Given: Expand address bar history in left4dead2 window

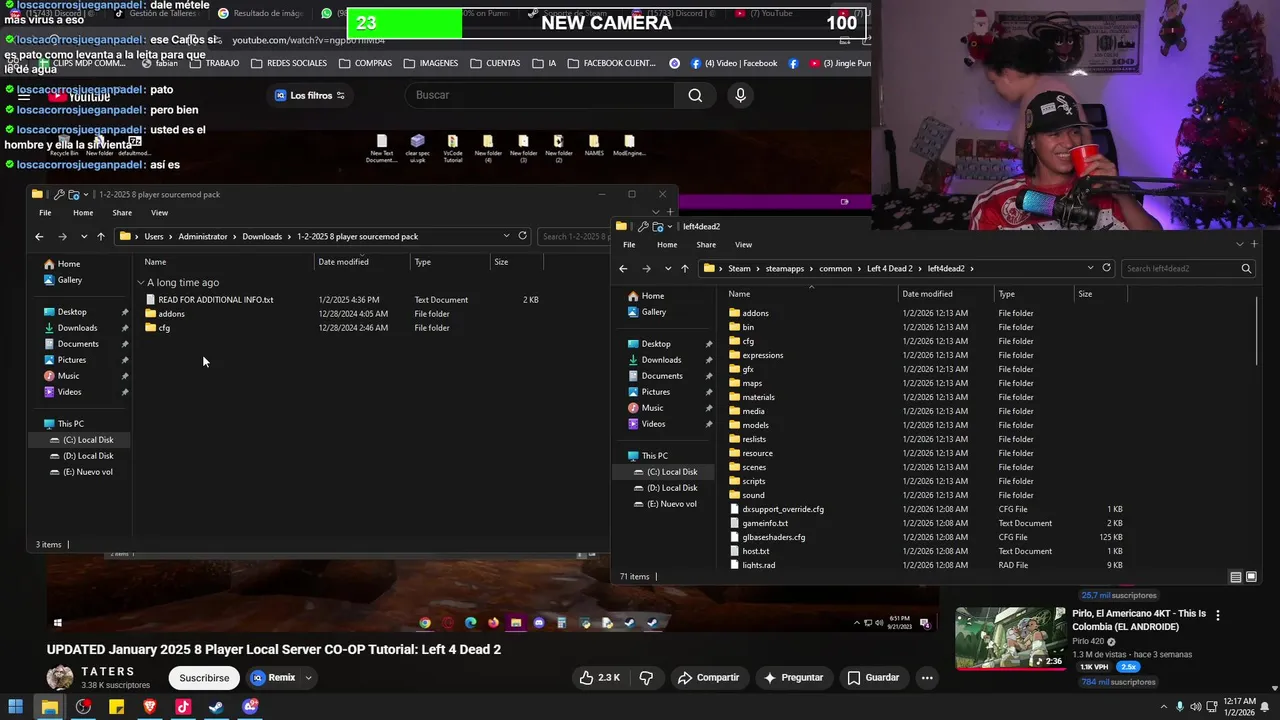Looking at the screenshot, I should (1090, 268).
